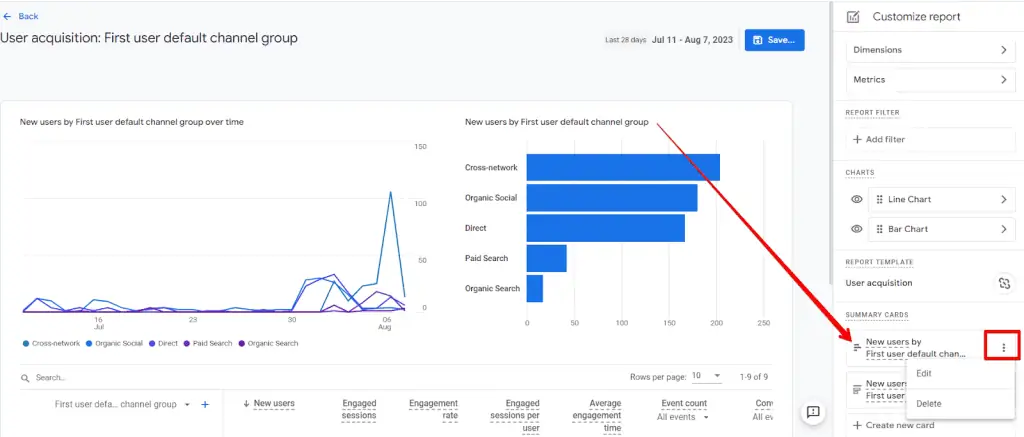Toggle Bar Chart visibility eye icon

click(x=857, y=229)
